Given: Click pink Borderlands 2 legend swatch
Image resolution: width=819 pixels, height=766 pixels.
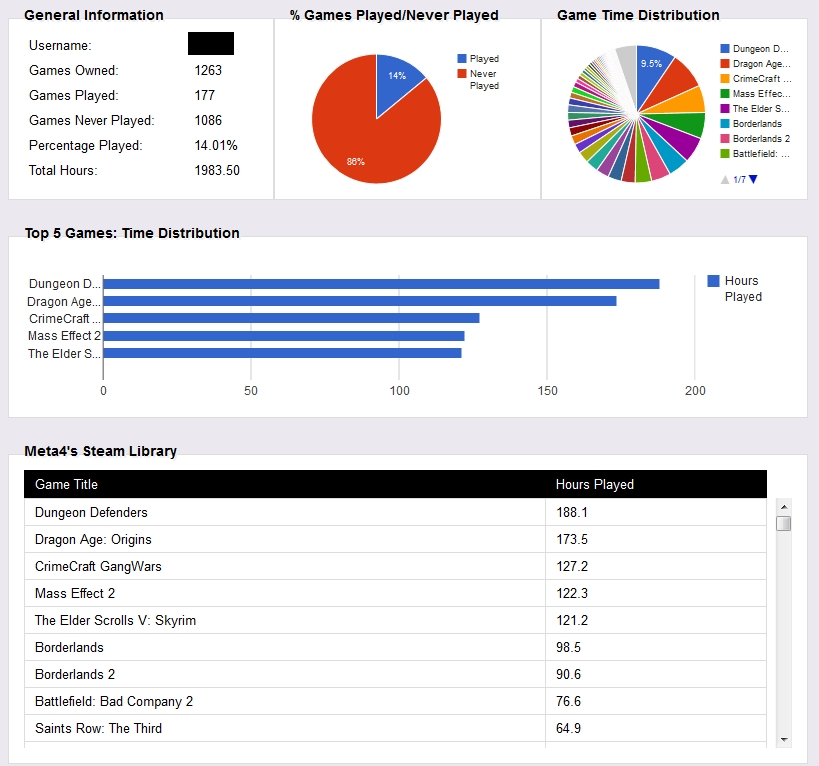Looking at the screenshot, I should [725, 138].
